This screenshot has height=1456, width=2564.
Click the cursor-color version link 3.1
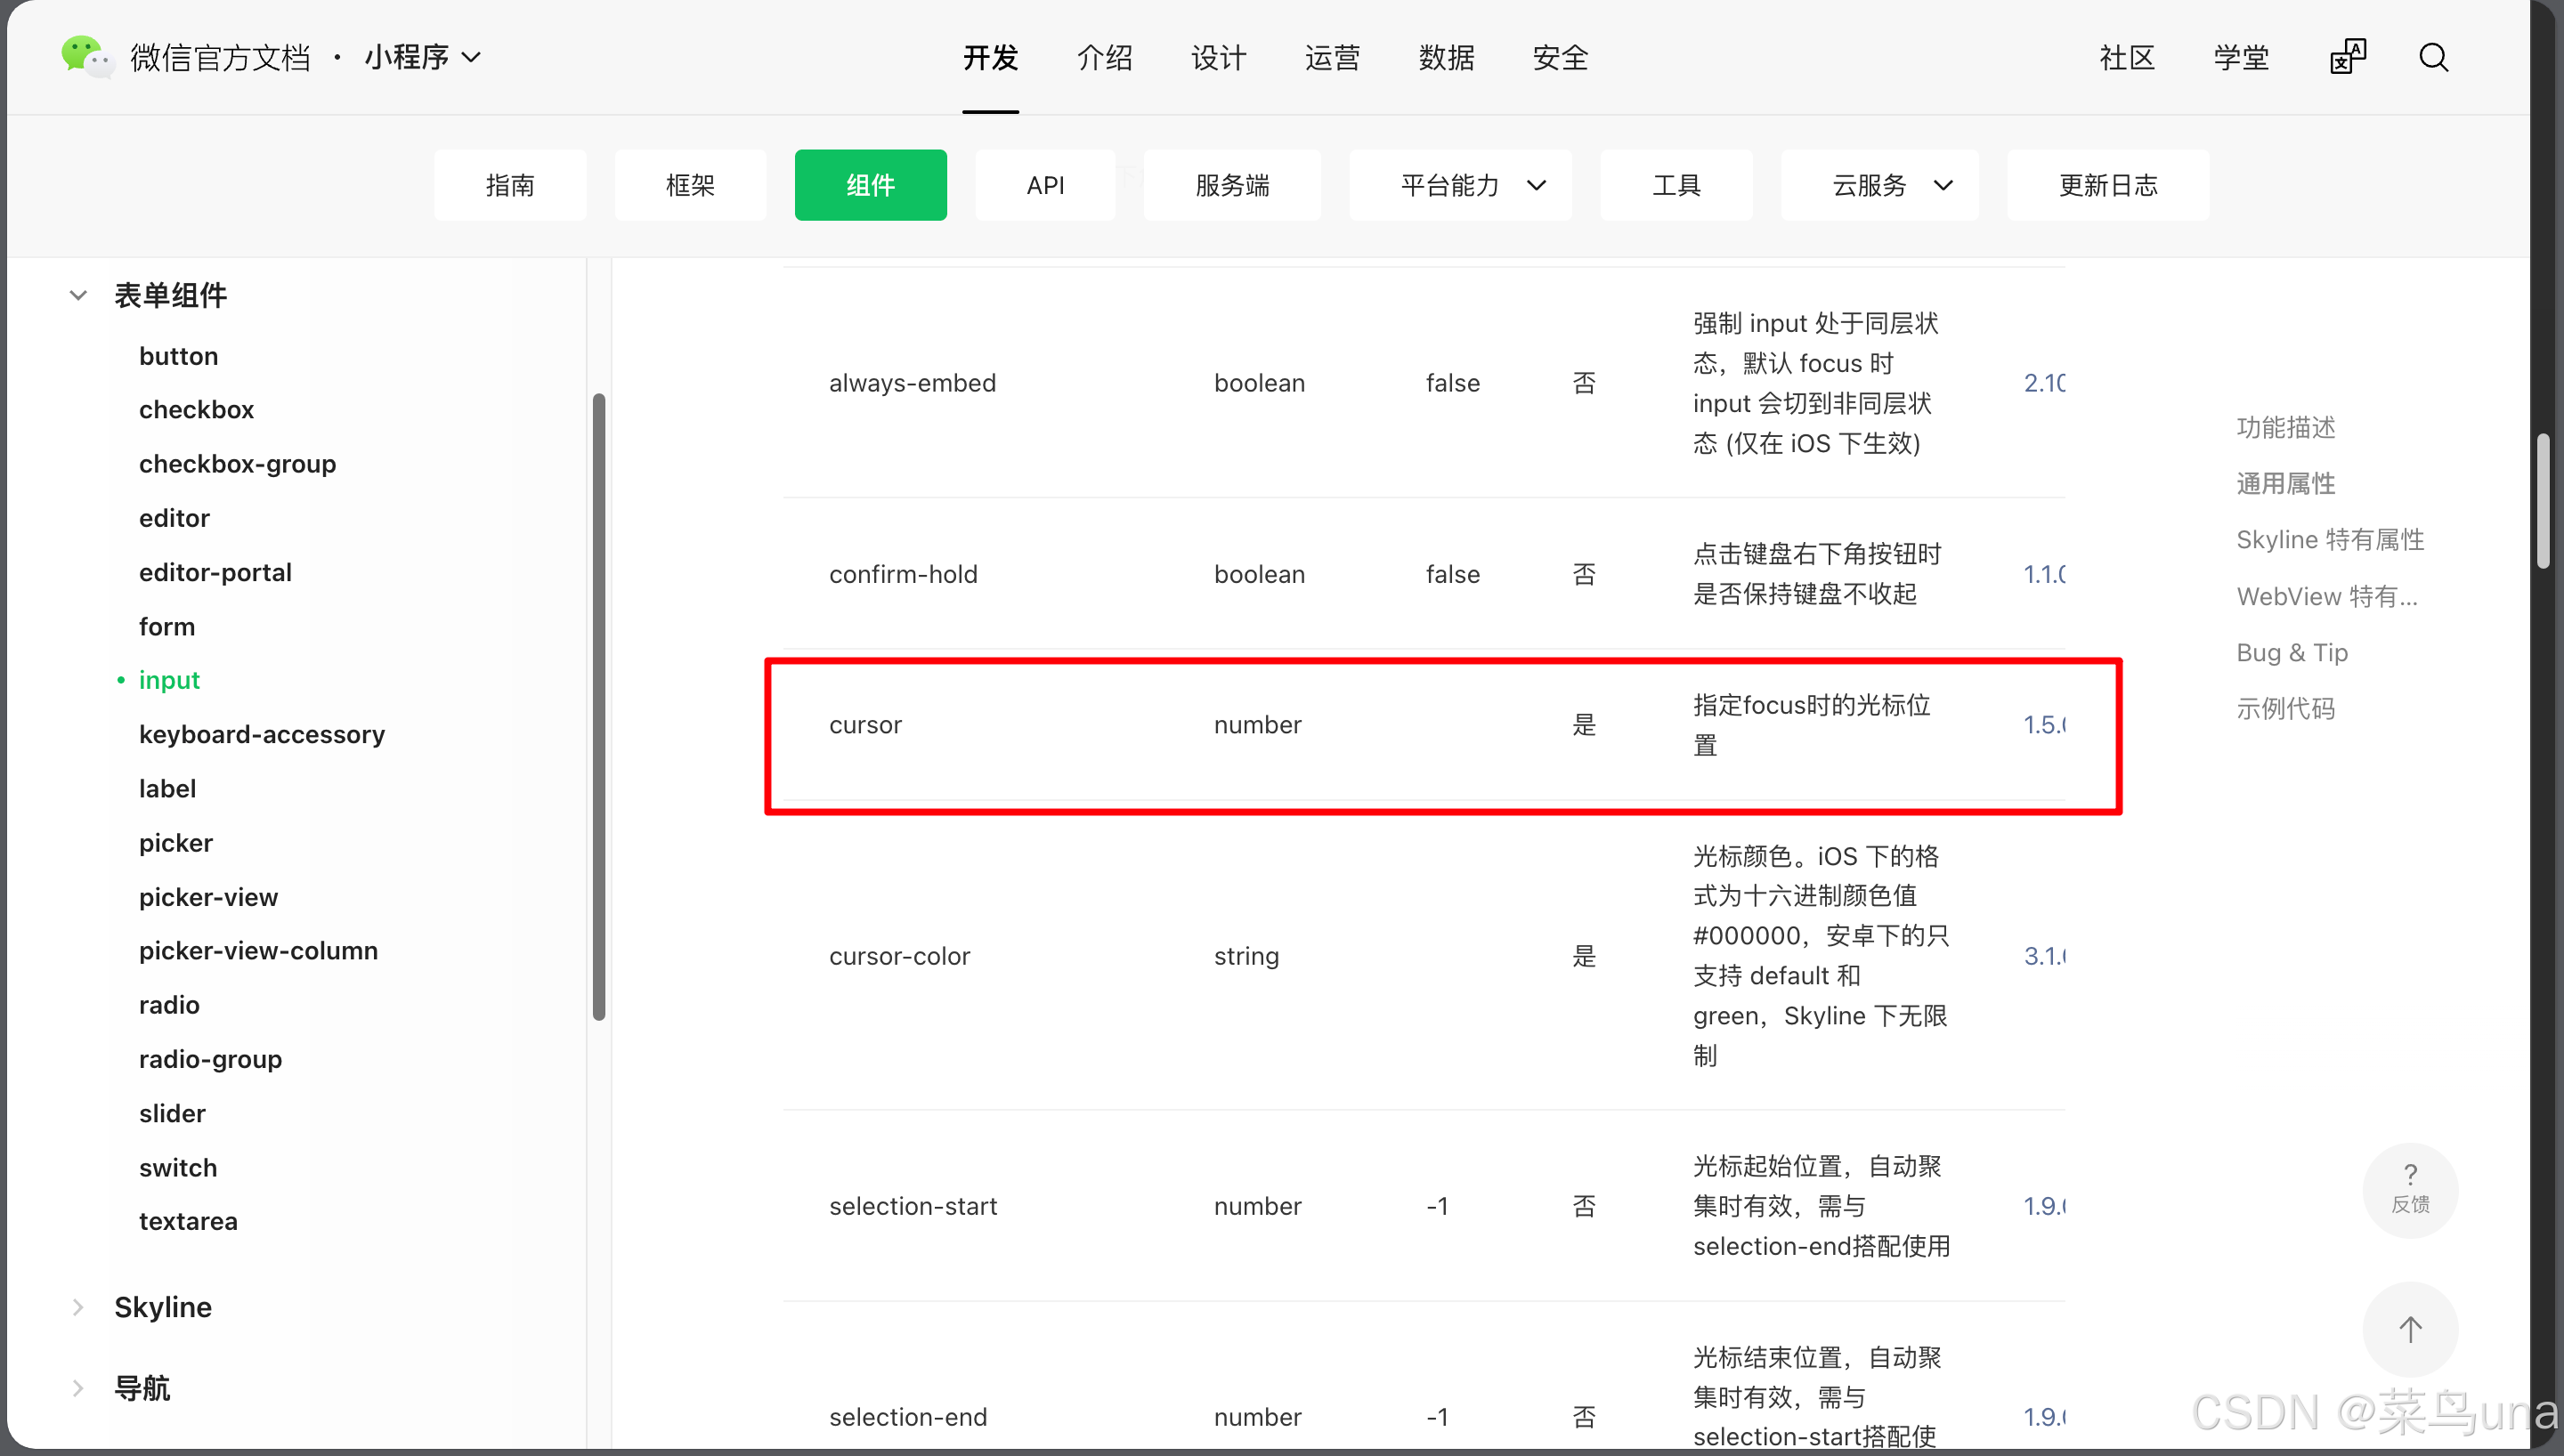[2043, 955]
